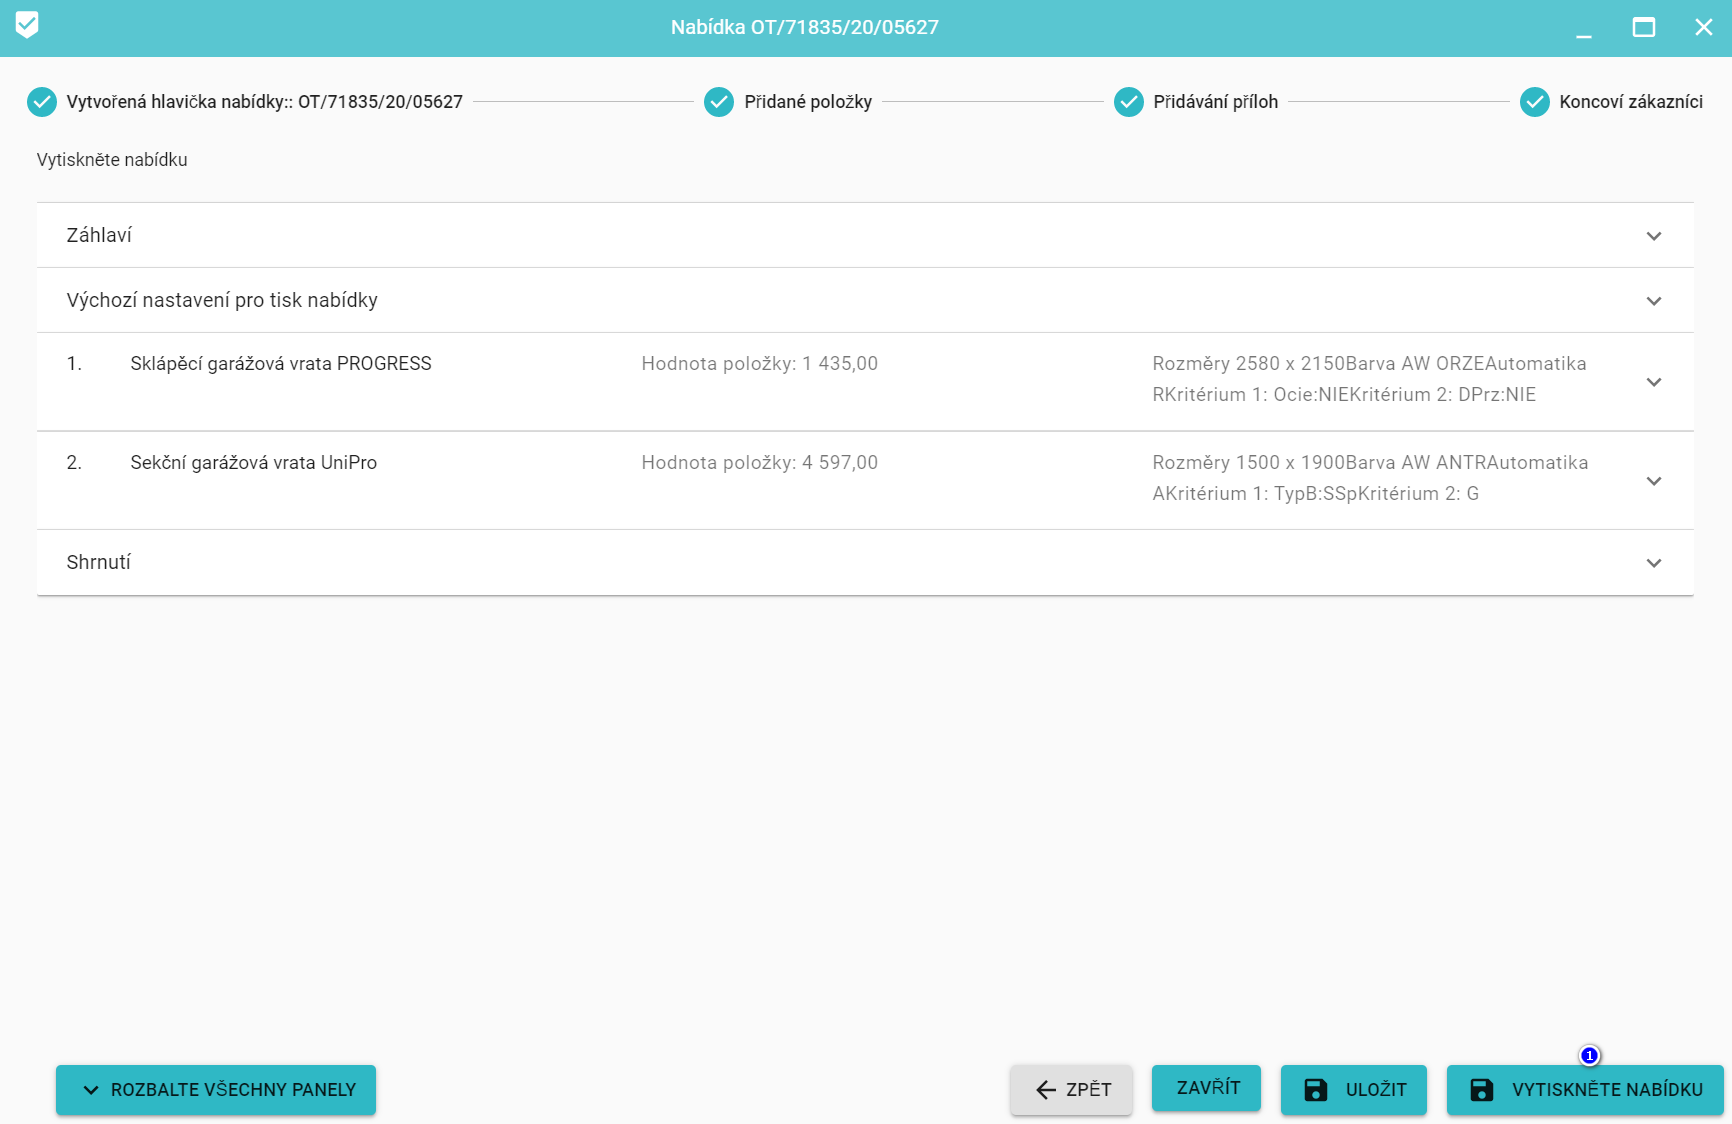Expand the Shrnutí panel chevron

click(x=1654, y=563)
